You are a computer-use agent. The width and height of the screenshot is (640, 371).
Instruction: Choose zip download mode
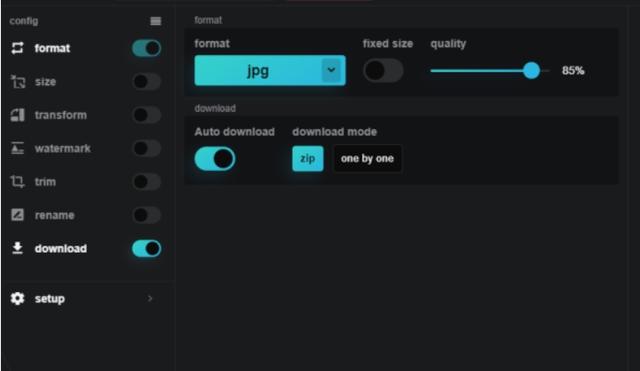click(x=308, y=158)
